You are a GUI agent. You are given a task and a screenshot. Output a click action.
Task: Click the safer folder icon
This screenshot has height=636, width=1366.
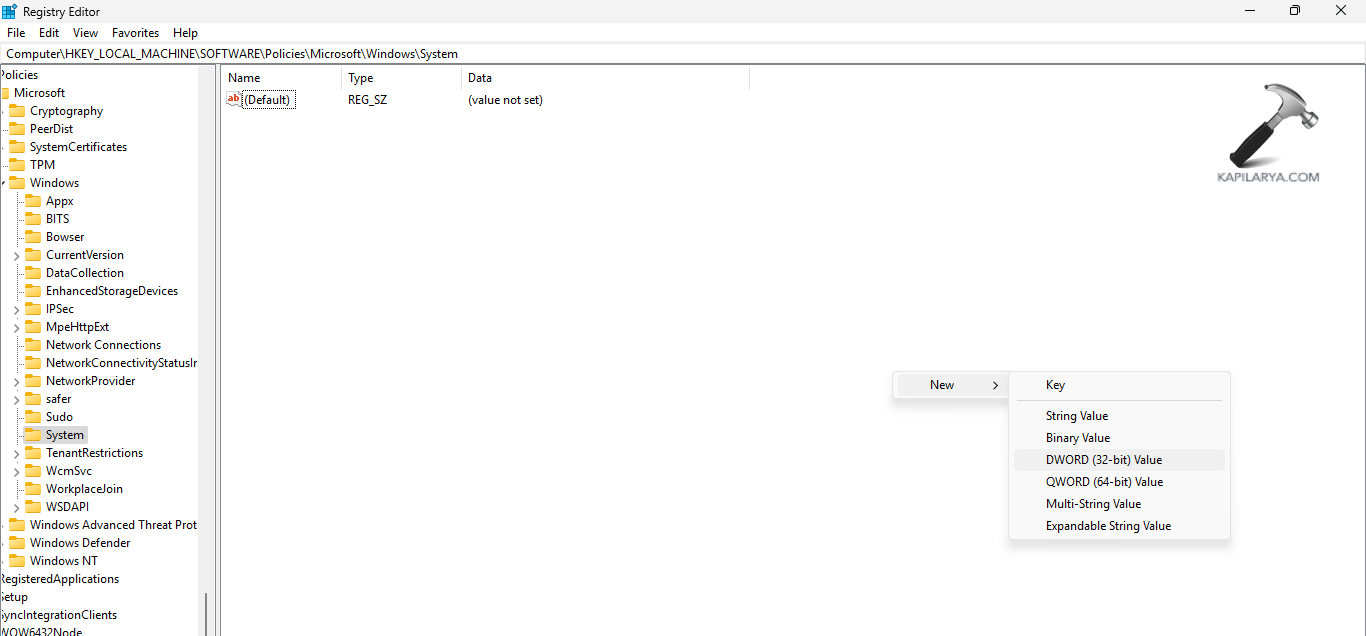33,399
